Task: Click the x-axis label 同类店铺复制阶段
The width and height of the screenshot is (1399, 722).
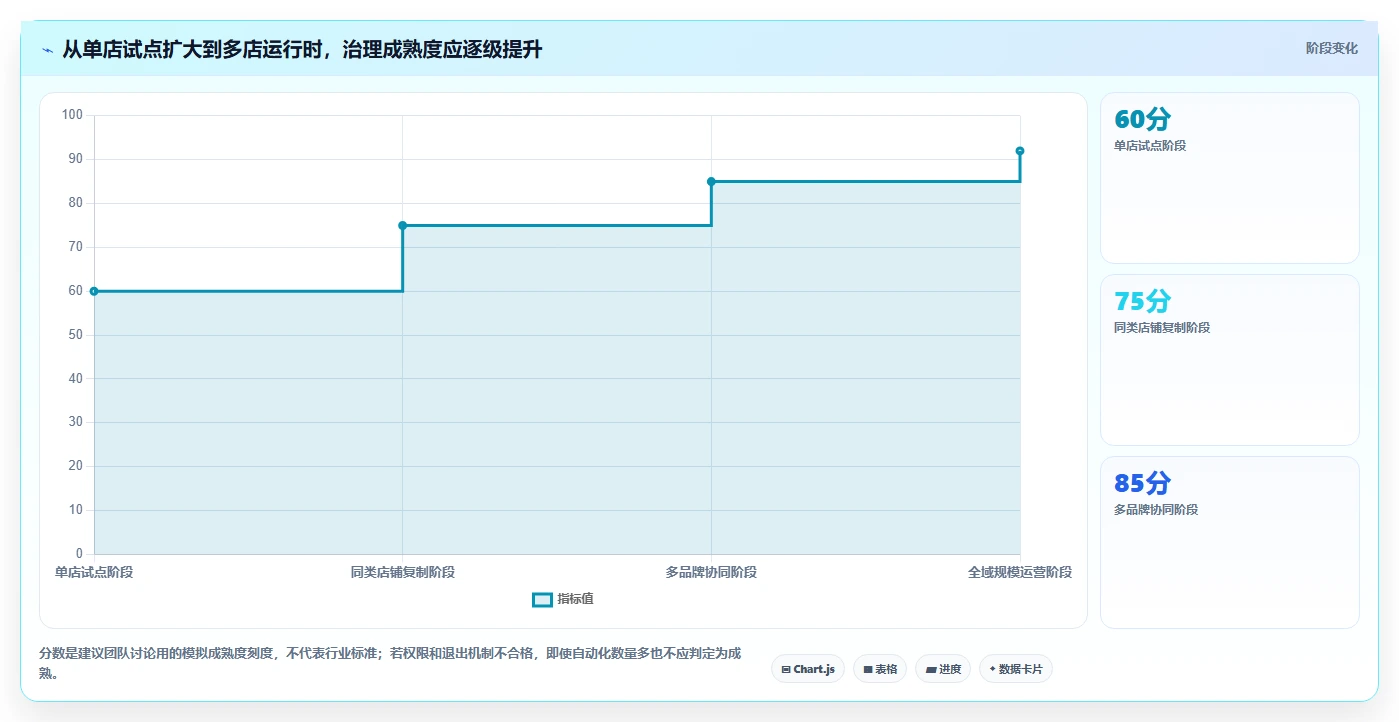Action: tap(403, 572)
